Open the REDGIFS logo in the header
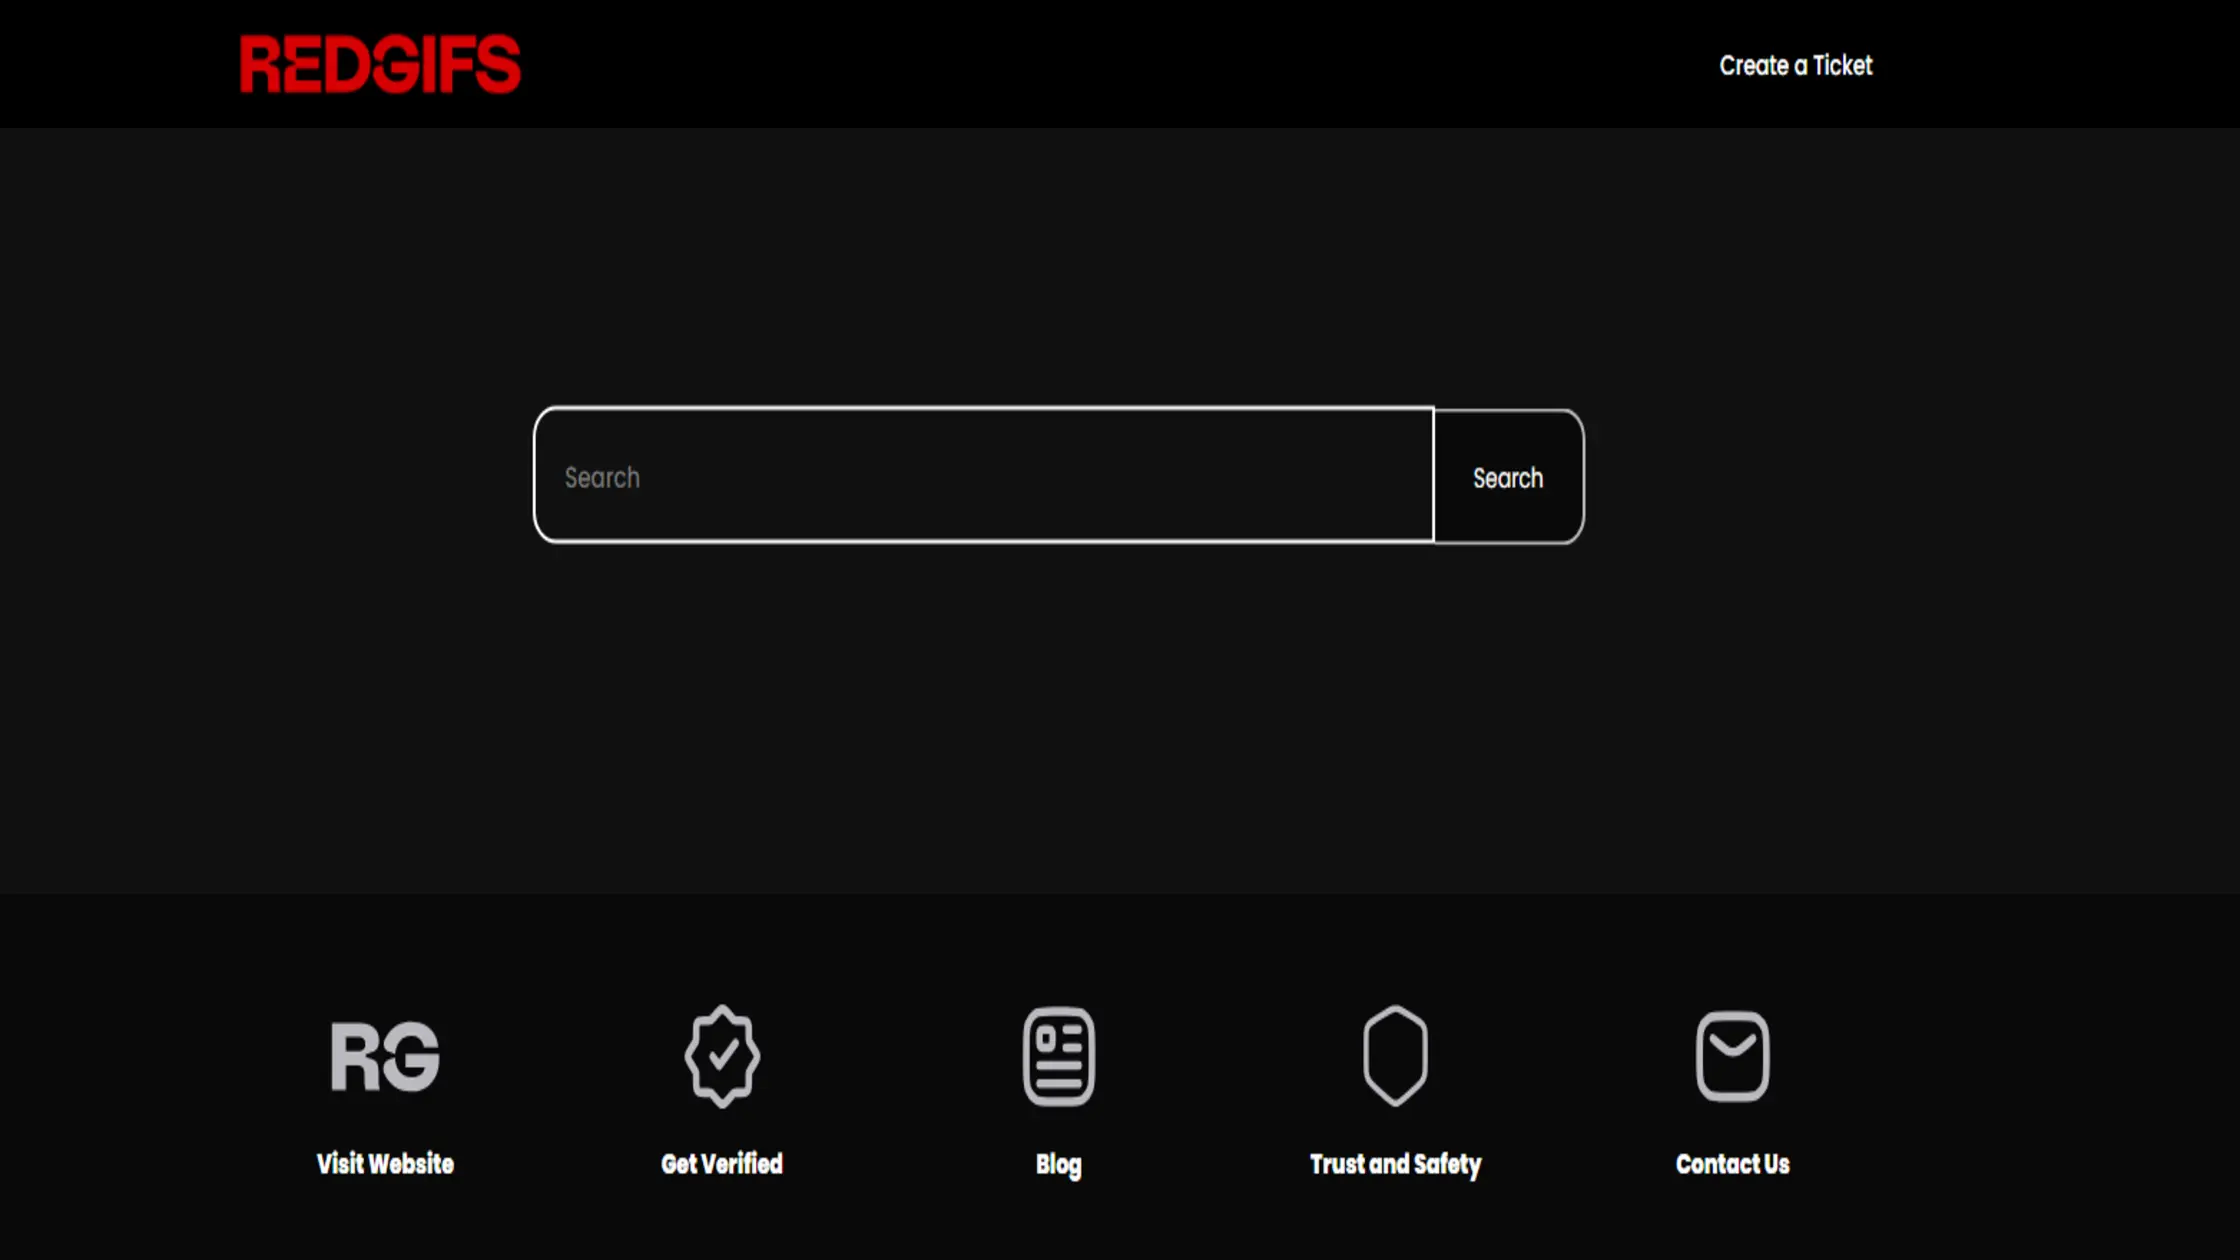This screenshot has height=1260, width=2240. [380, 64]
